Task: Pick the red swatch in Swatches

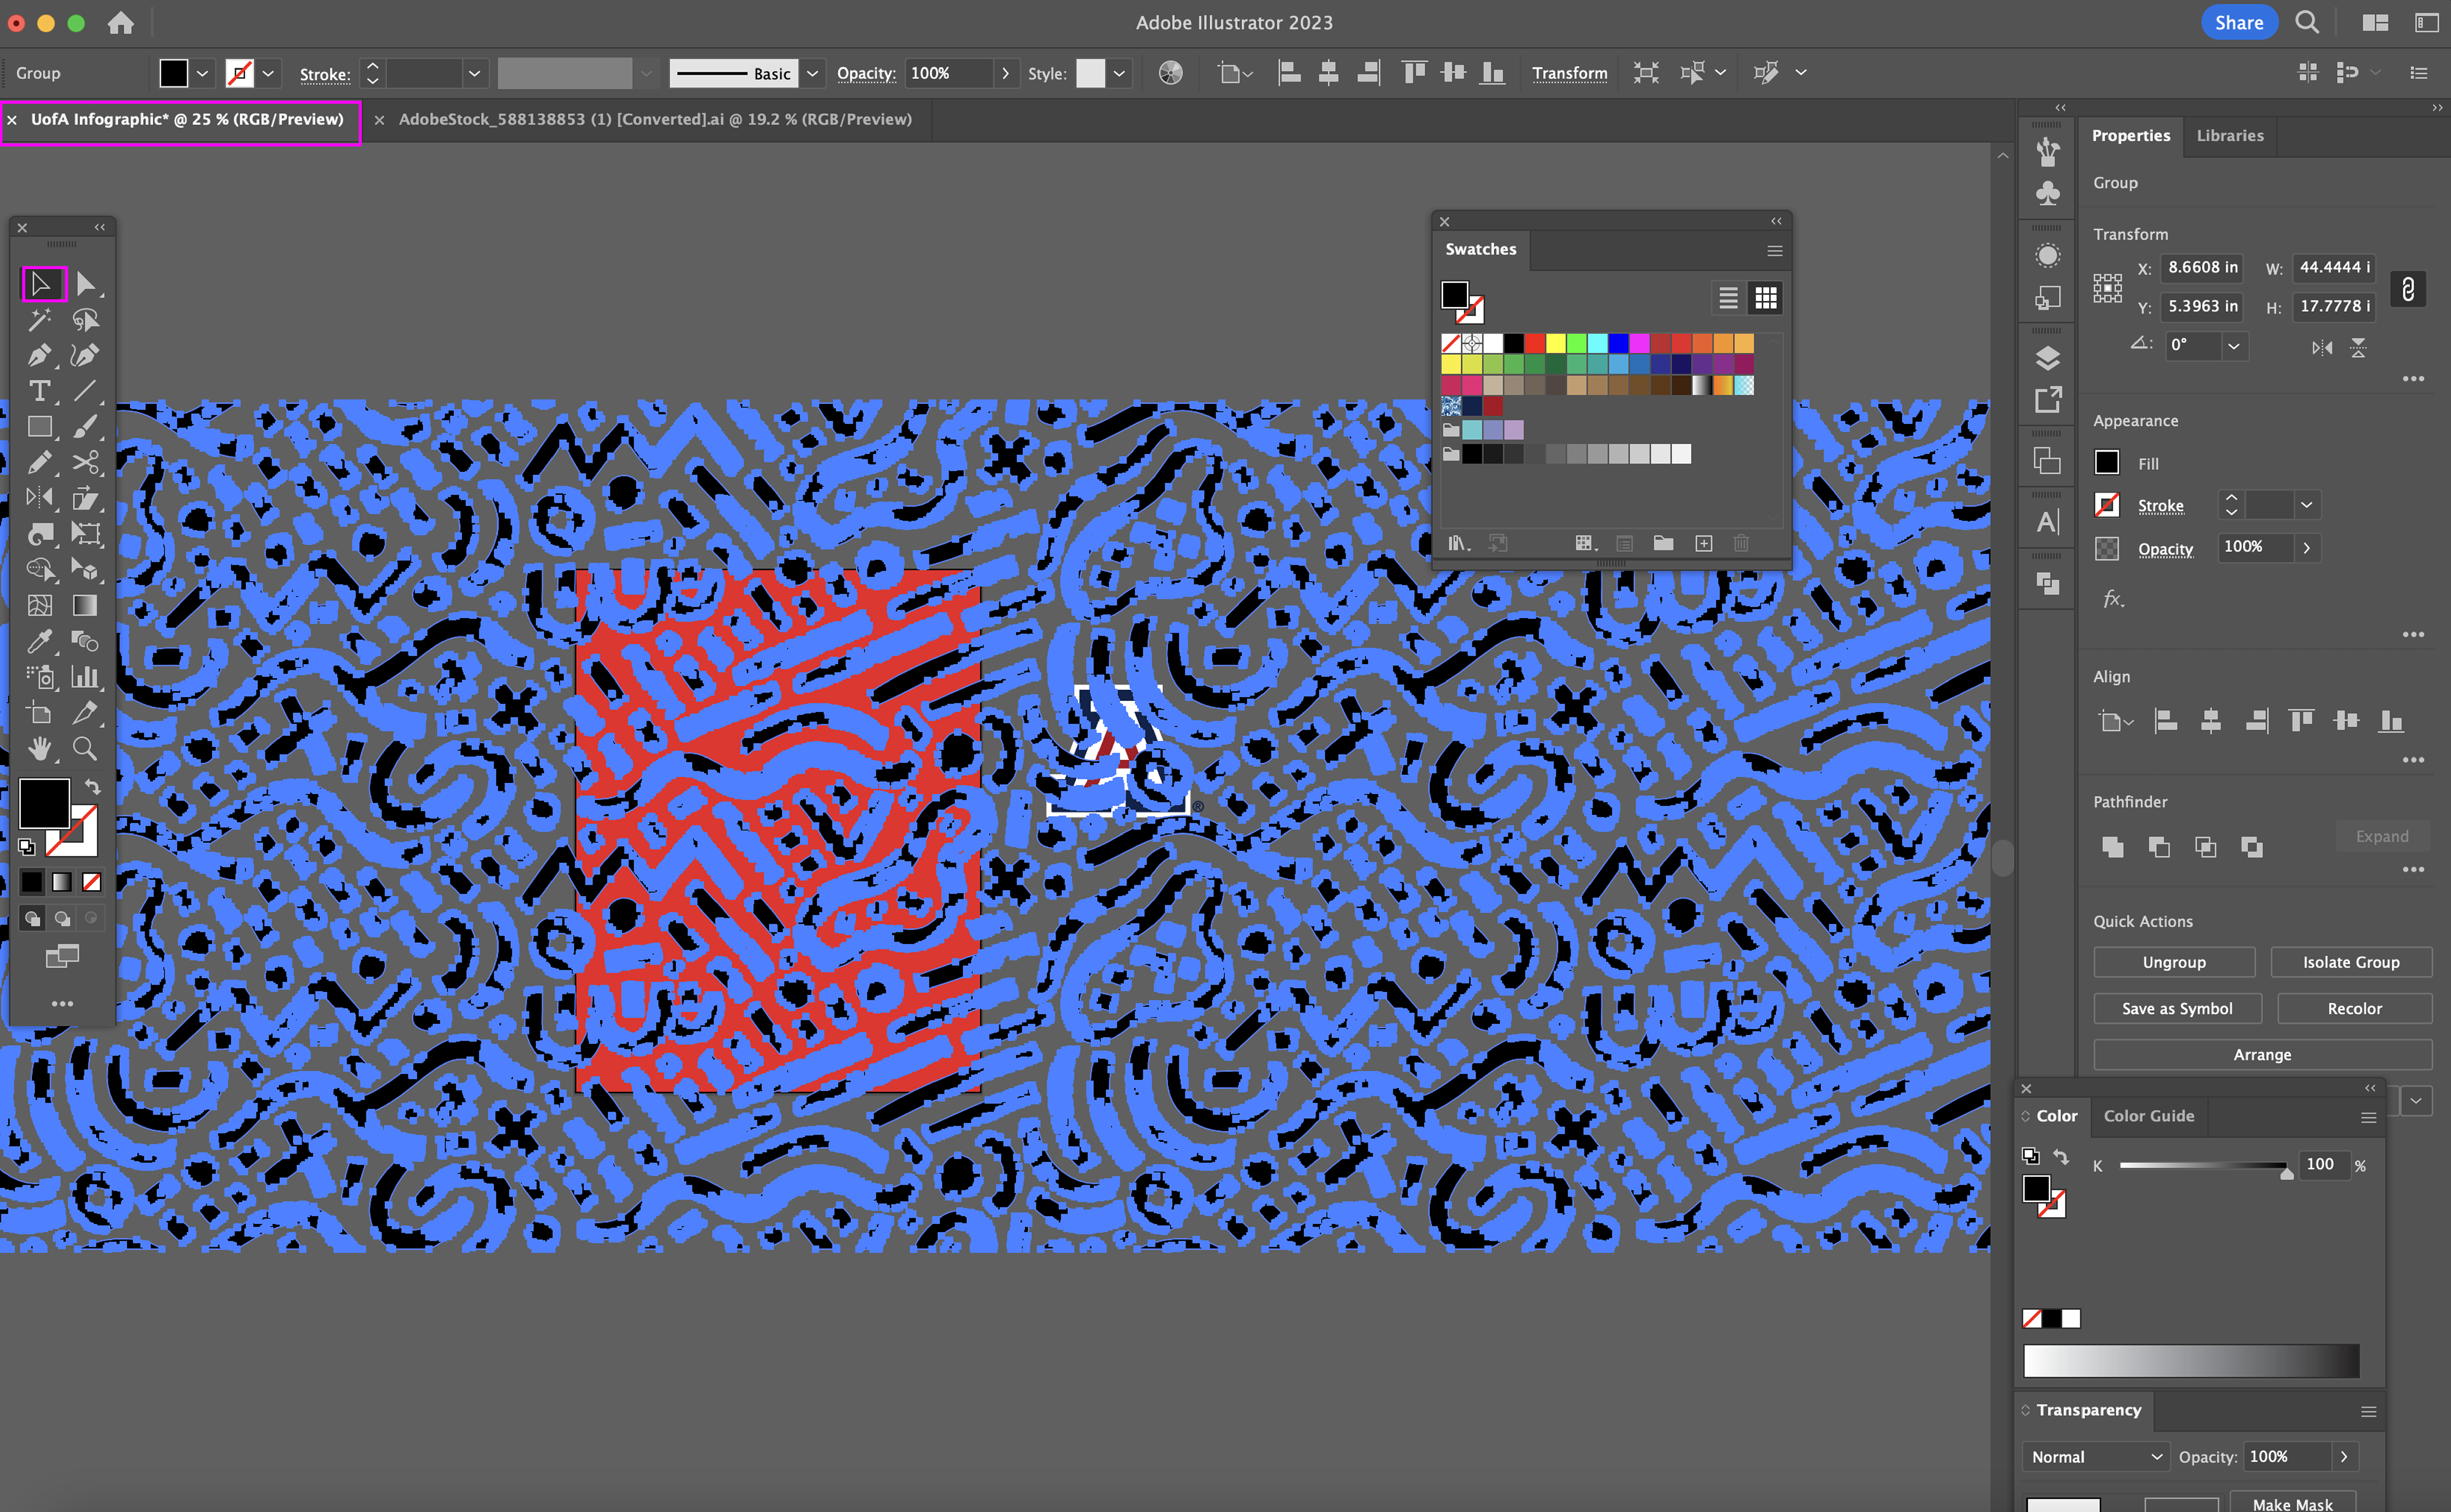Action: point(1534,343)
